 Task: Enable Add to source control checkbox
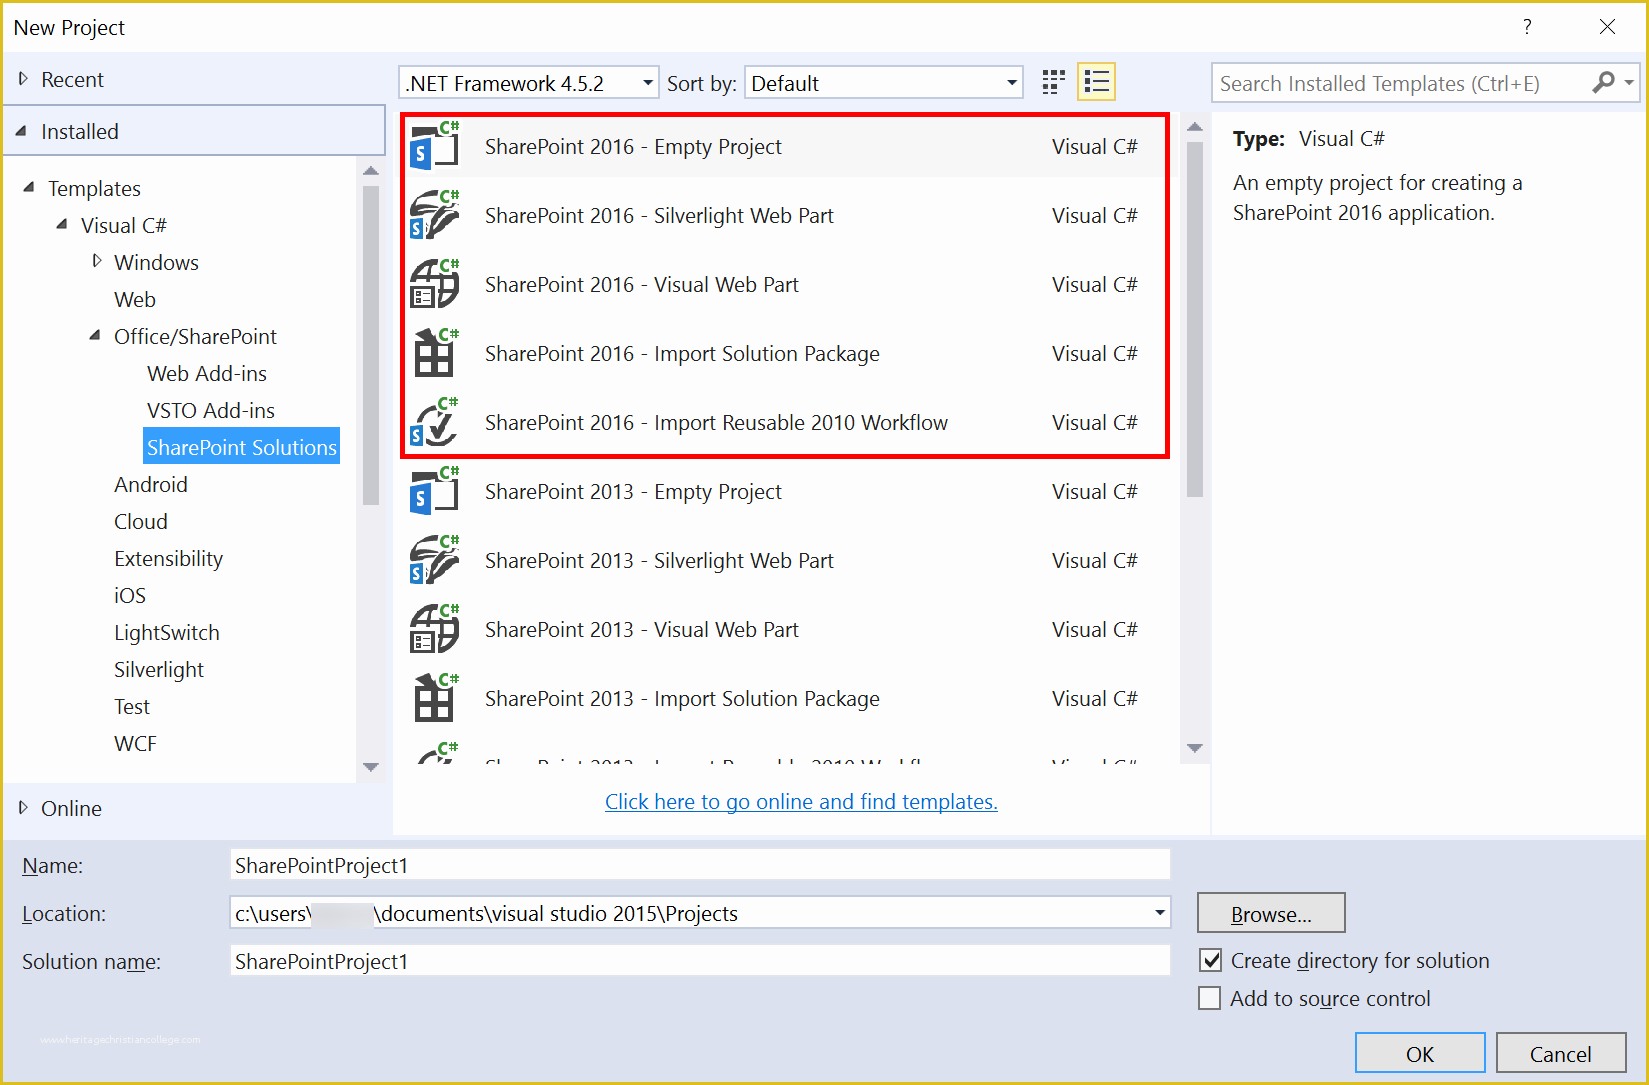tap(1210, 998)
